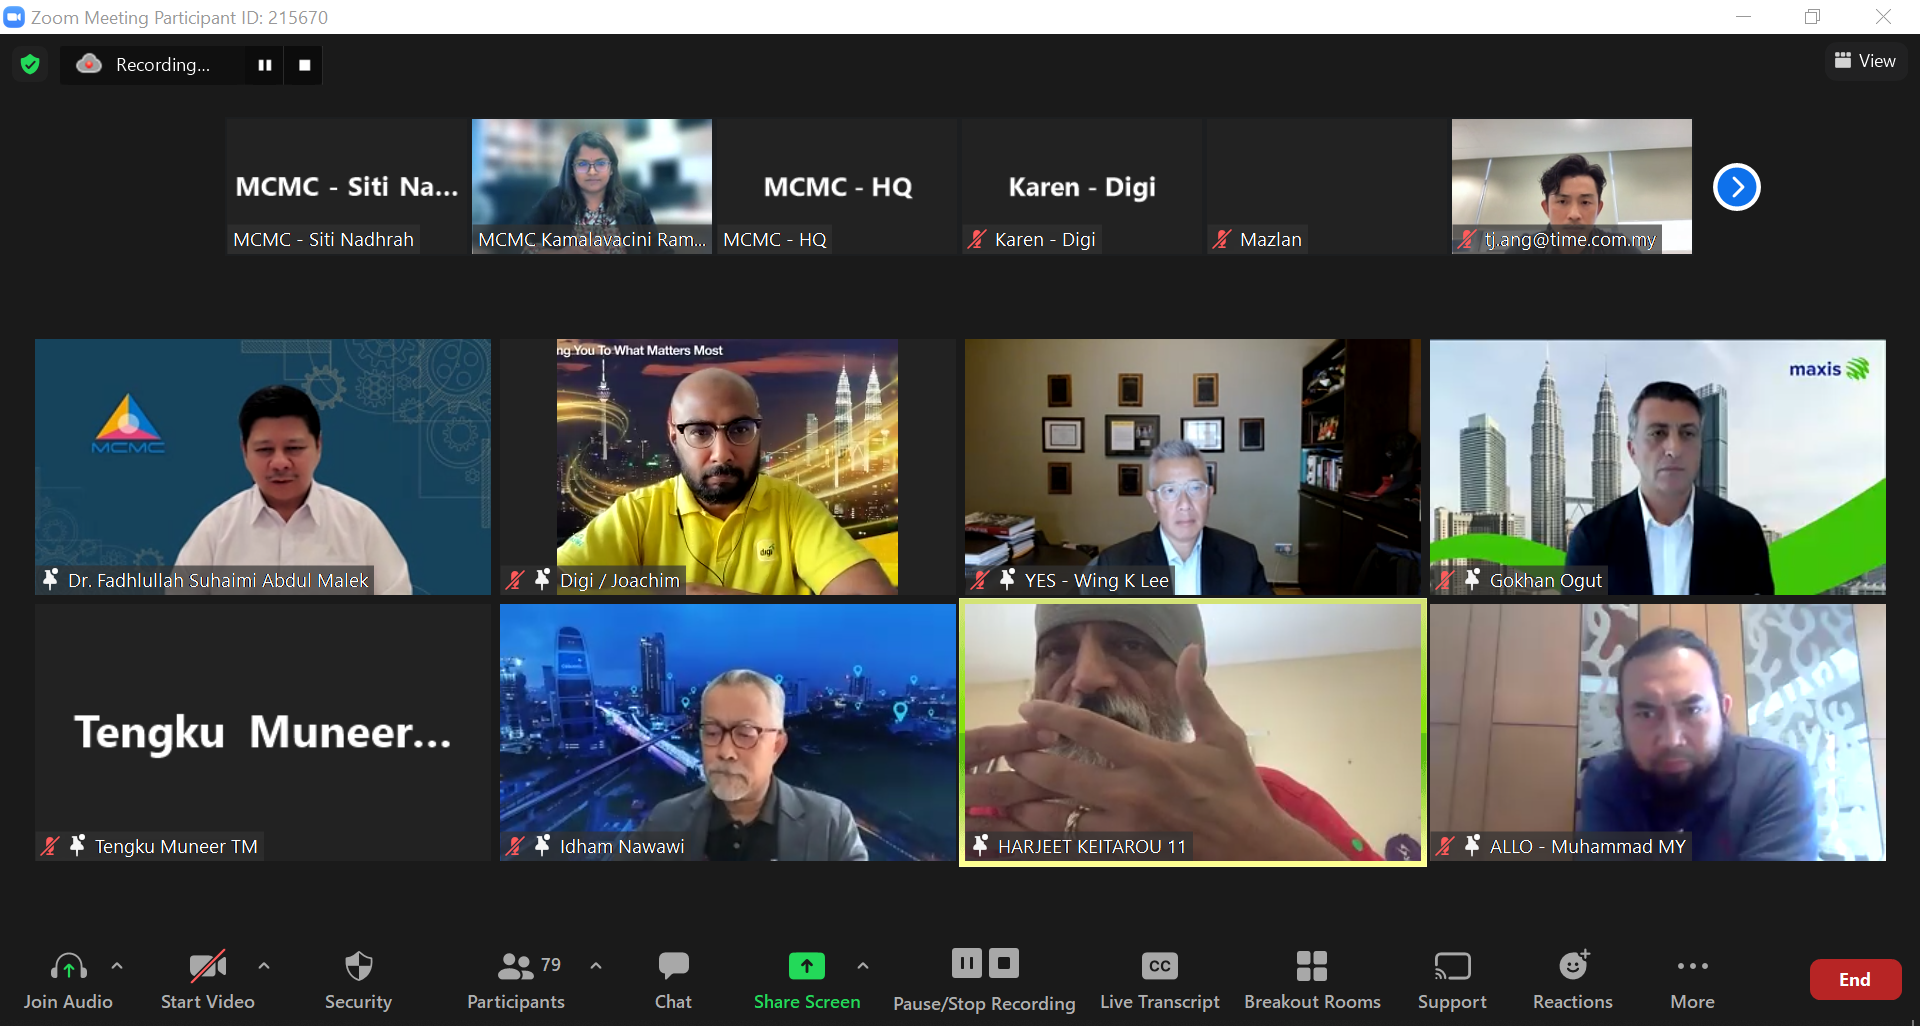Screen dimensions: 1920x1026
Task: Toggle Start Video camera on
Action: (x=208, y=979)
